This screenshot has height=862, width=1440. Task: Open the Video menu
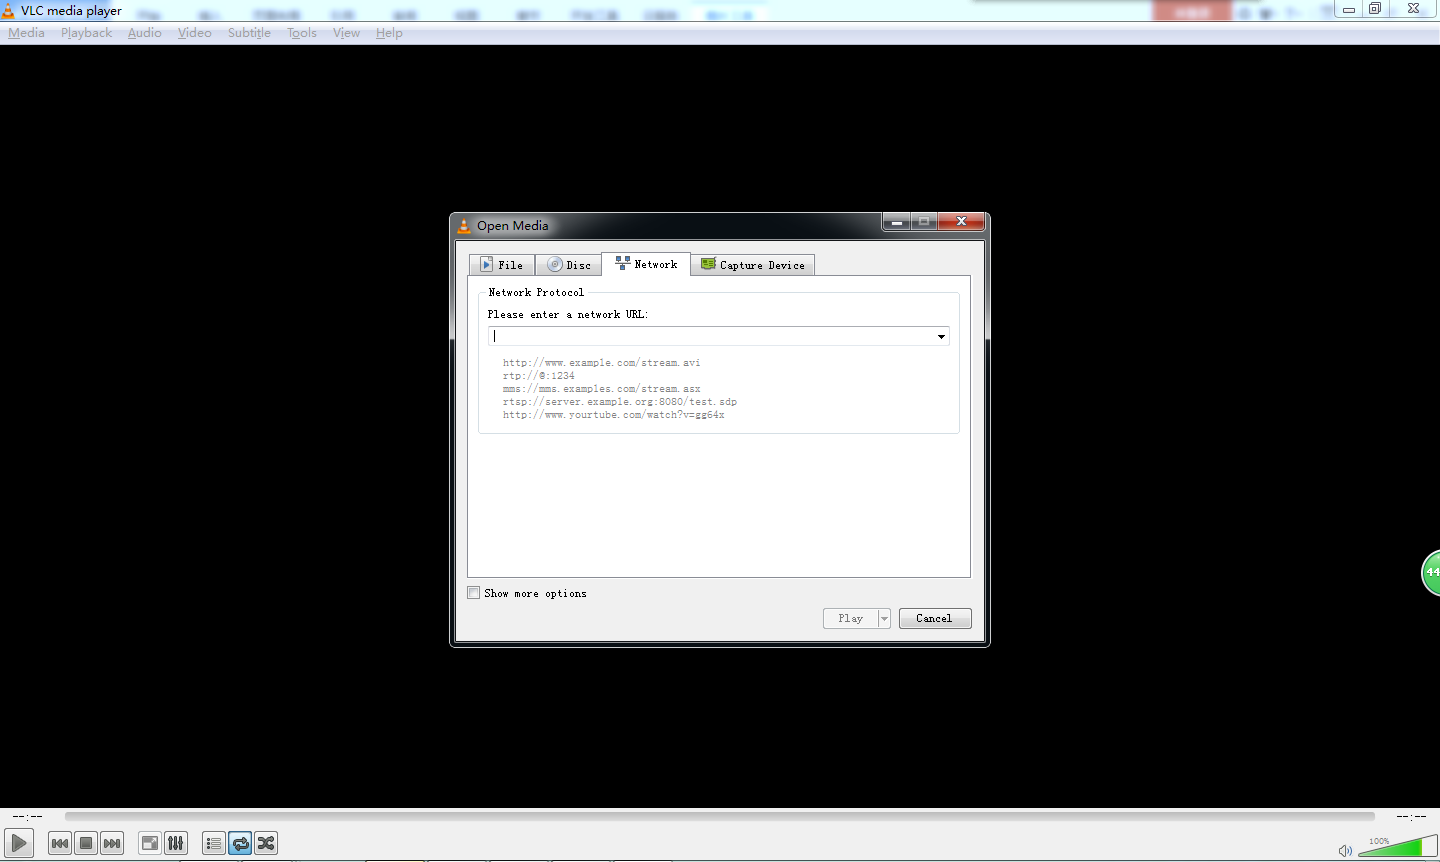(194, 33)
